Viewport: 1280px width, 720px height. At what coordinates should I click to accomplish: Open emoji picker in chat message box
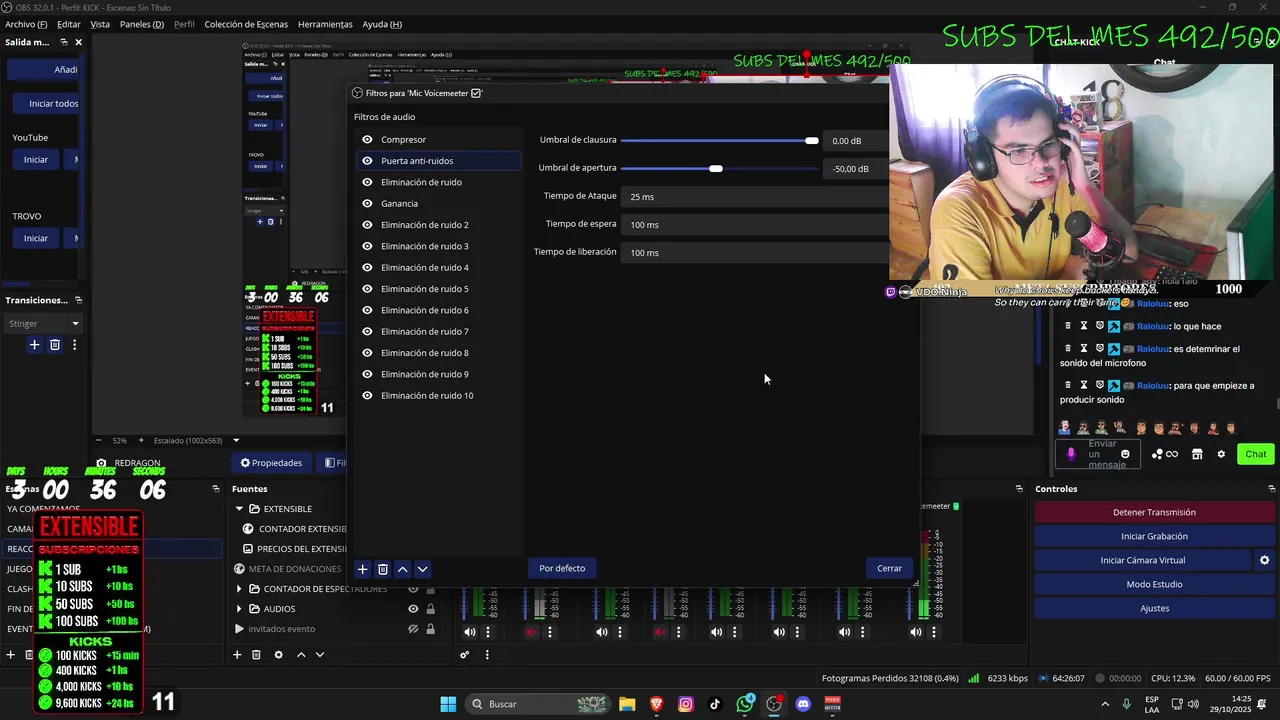click(x=1125, y=454)
